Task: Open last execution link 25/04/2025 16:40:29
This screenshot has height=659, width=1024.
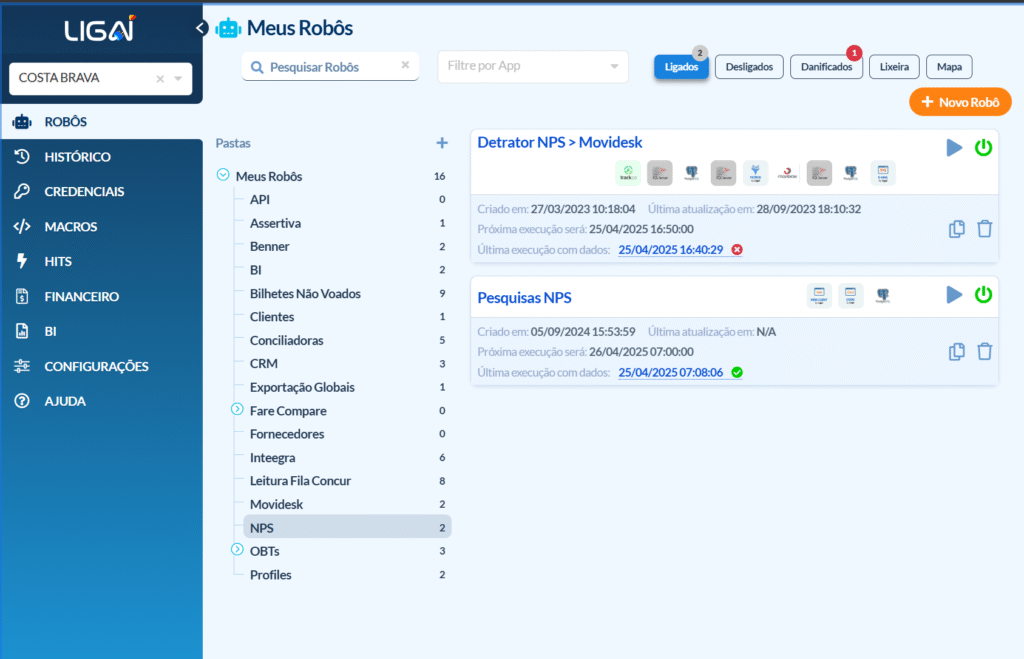Action: (670, 250)
